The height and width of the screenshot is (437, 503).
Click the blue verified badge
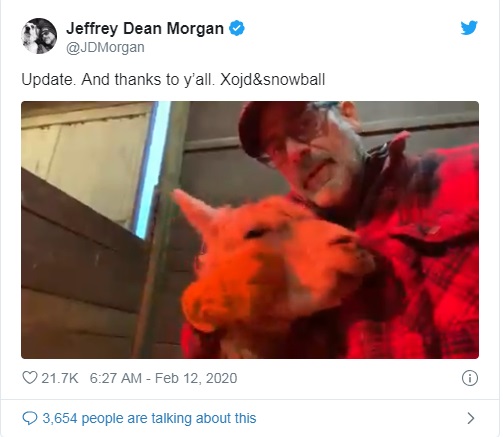tap(237, 28)
